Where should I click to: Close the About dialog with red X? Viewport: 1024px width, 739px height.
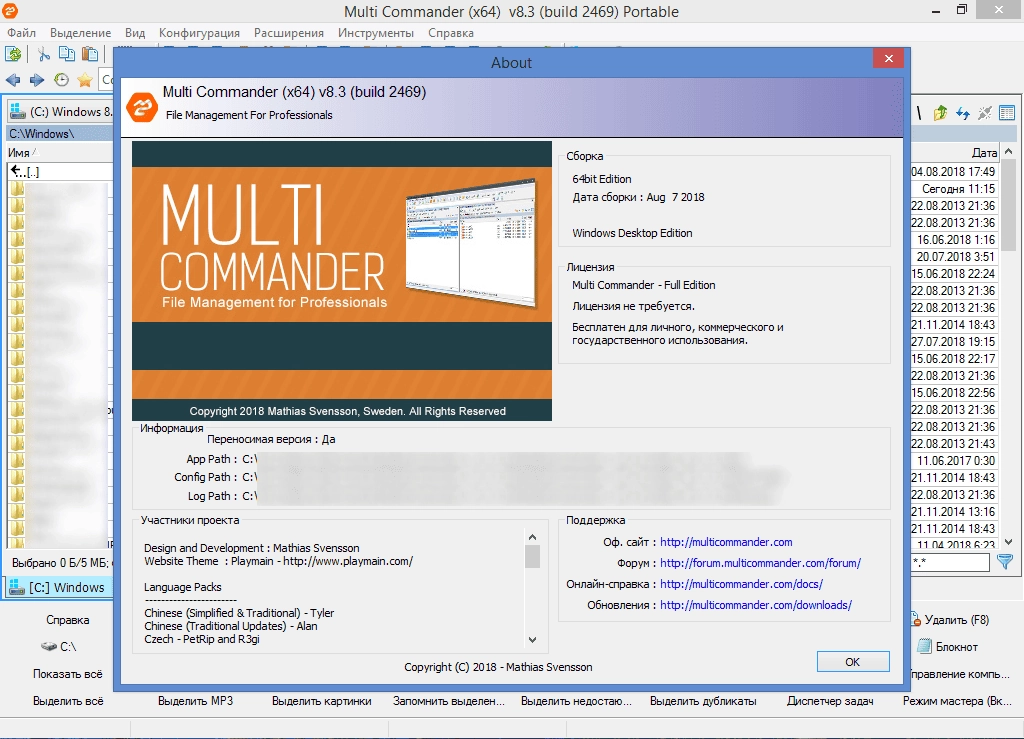coord(888,58)
